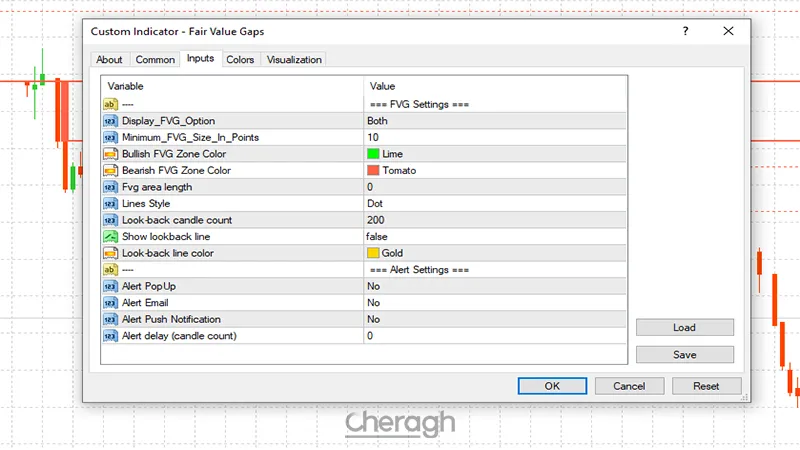Viewport: 800px width, 450px height.
Task: Click the icon beside Display_FVG_Option
Action: click(109, 121)
